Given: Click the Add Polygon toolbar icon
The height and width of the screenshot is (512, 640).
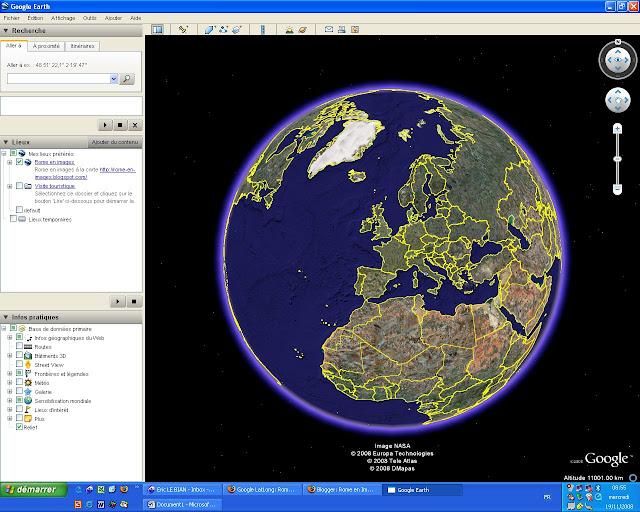Looking at the screenshot, I should (x=209, y=29).
